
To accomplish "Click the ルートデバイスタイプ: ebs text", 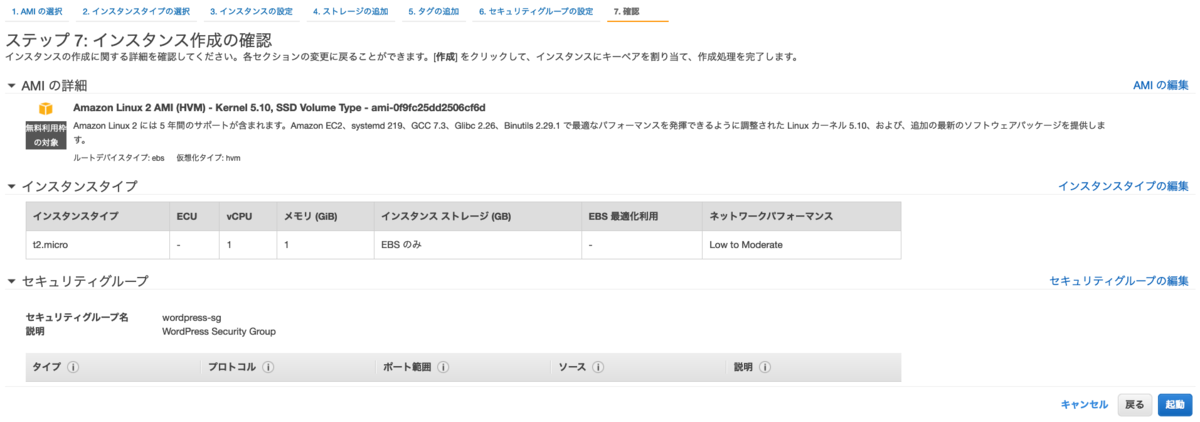I will [x=118, y=158].
